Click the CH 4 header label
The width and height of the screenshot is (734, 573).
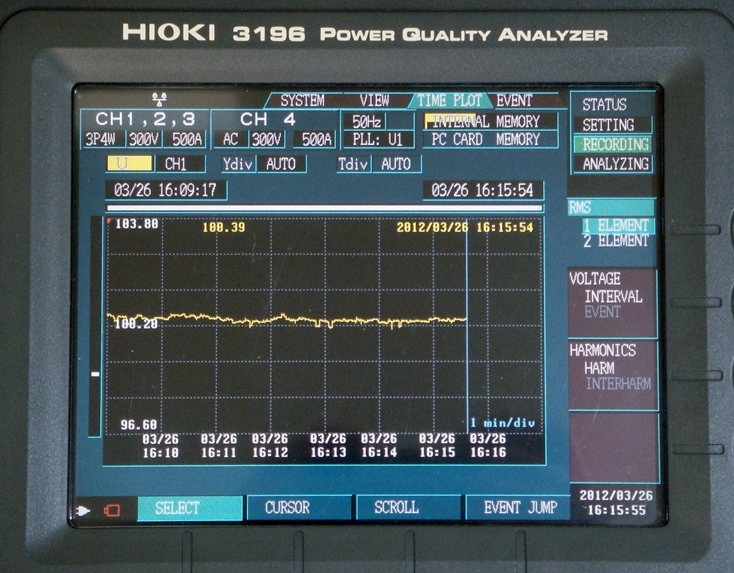coord(268,120)
